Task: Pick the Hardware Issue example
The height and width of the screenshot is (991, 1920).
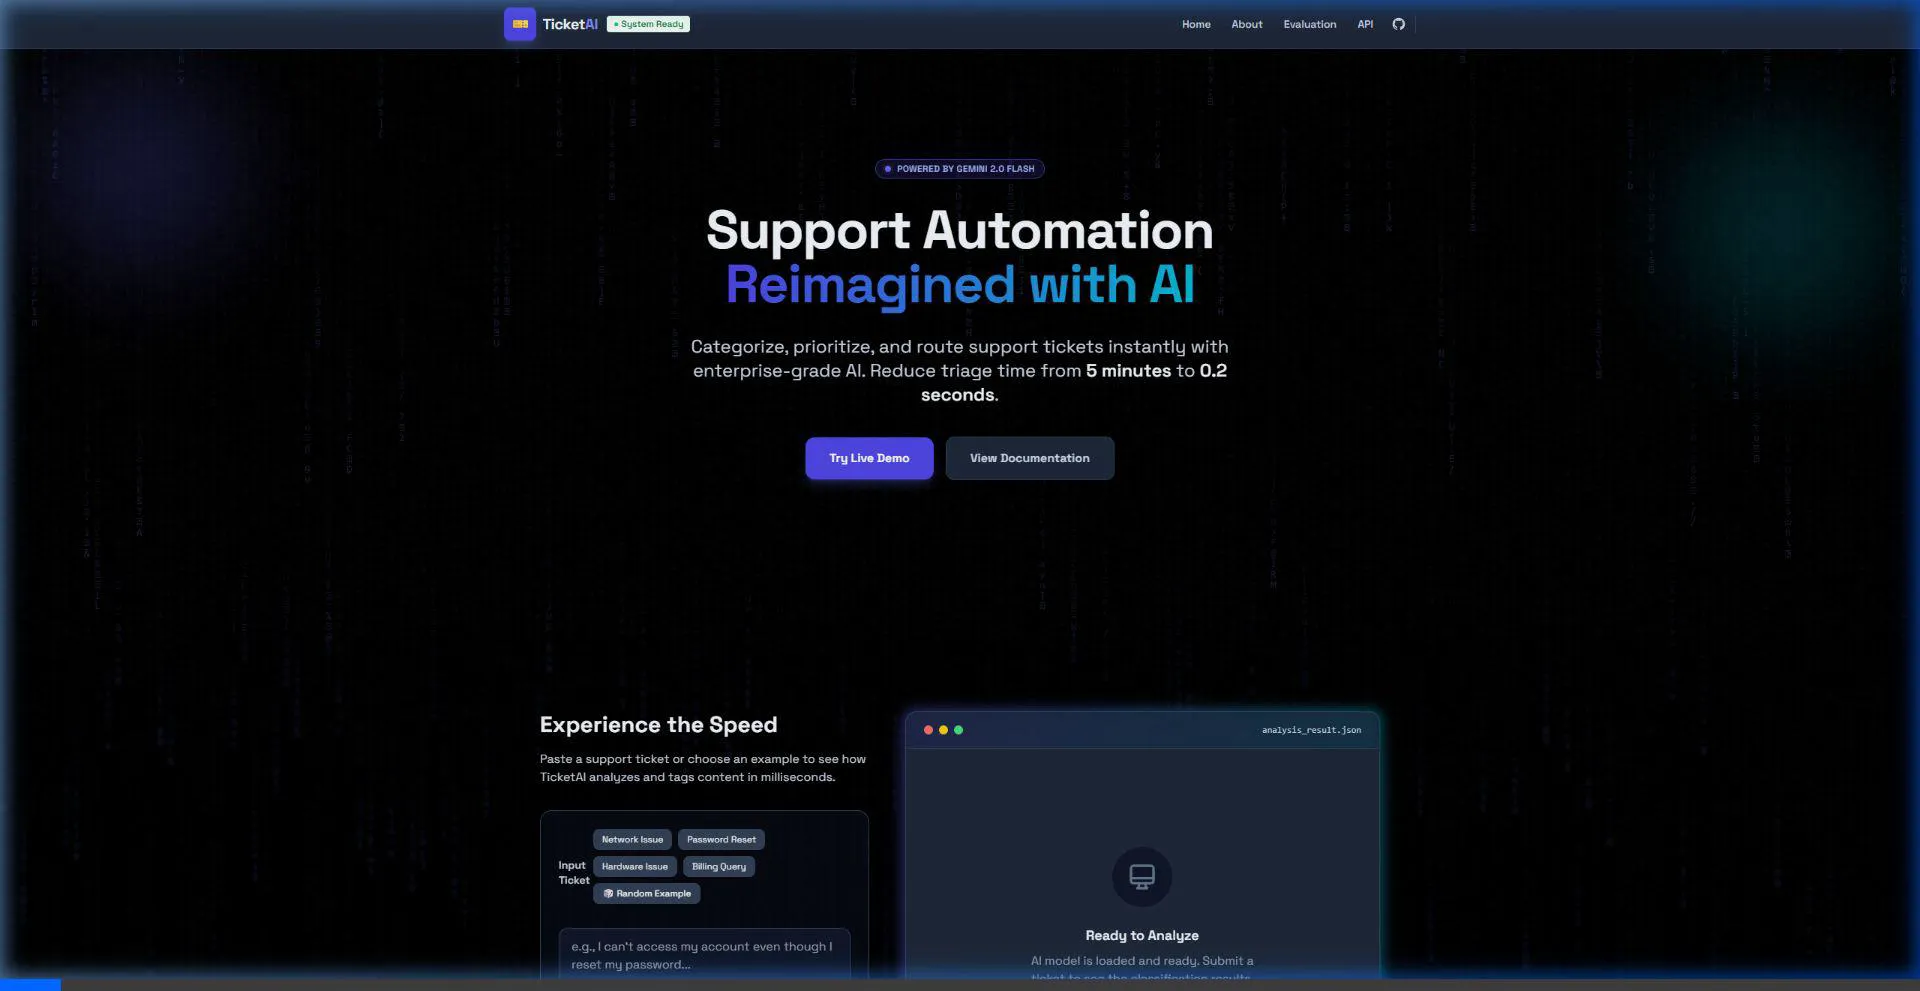Action: [635, 867]
